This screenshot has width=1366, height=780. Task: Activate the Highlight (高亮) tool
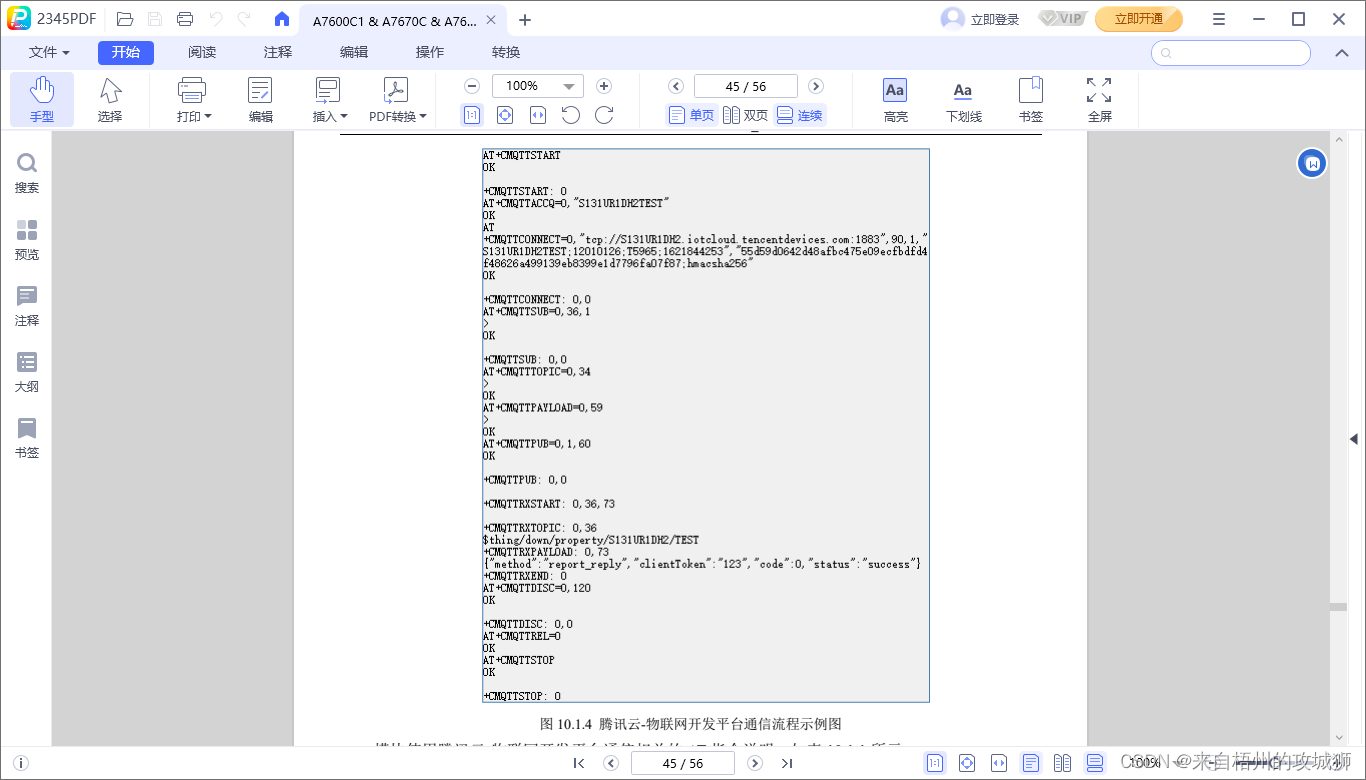point(895,100)
